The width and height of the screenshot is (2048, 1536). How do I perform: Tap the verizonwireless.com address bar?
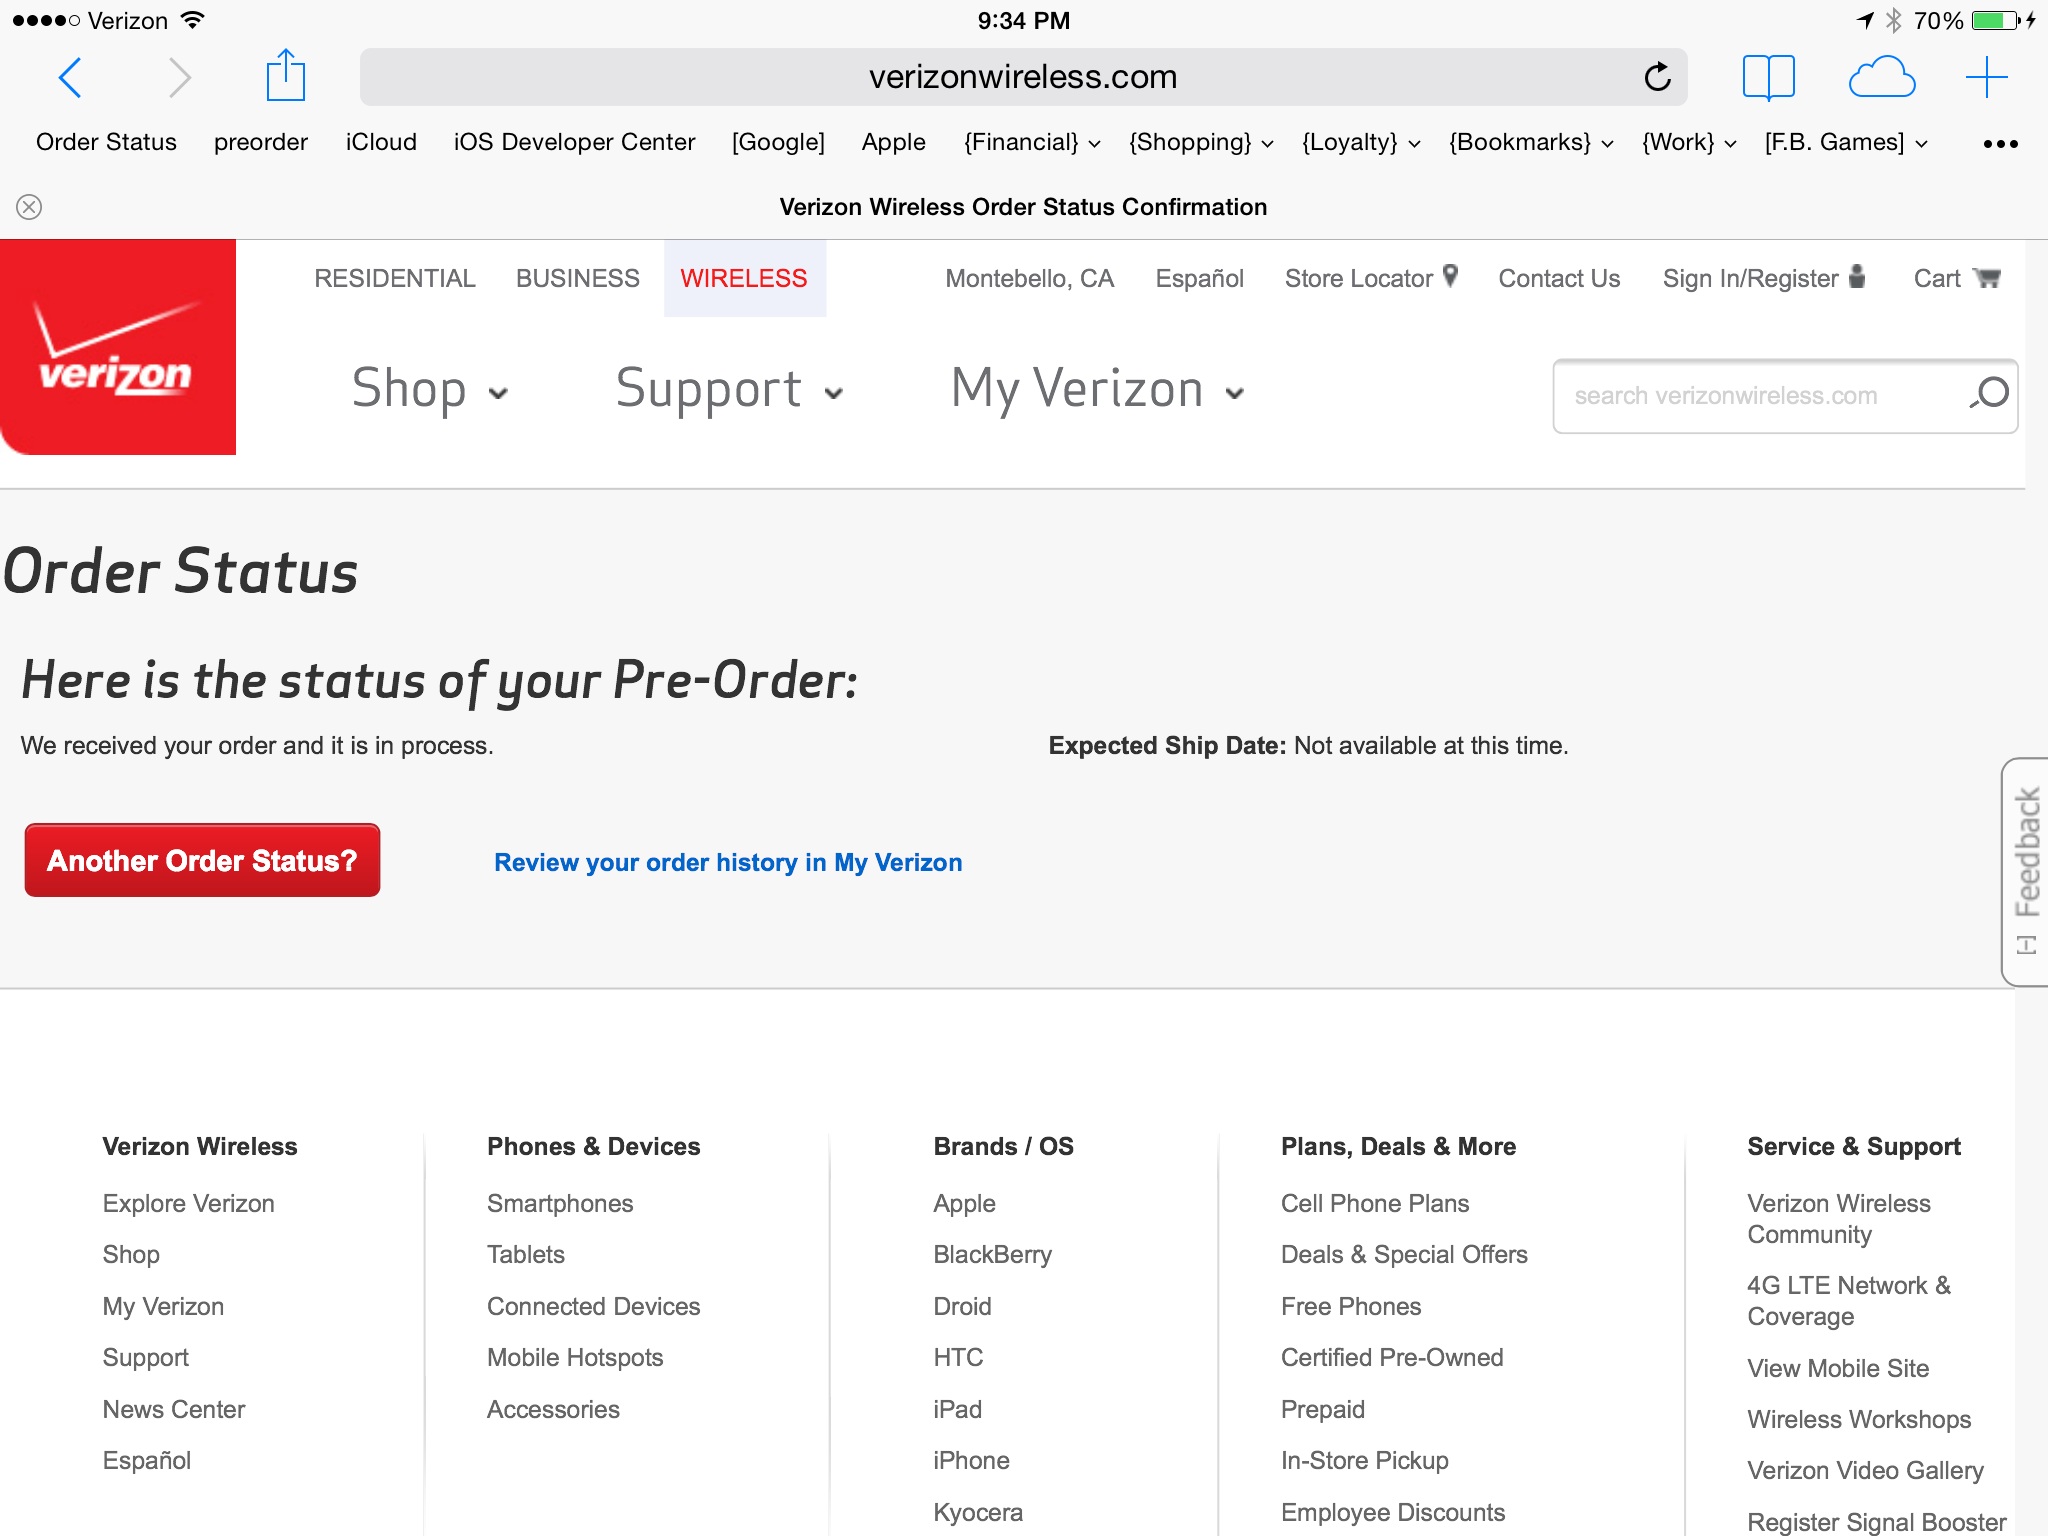1023,76
